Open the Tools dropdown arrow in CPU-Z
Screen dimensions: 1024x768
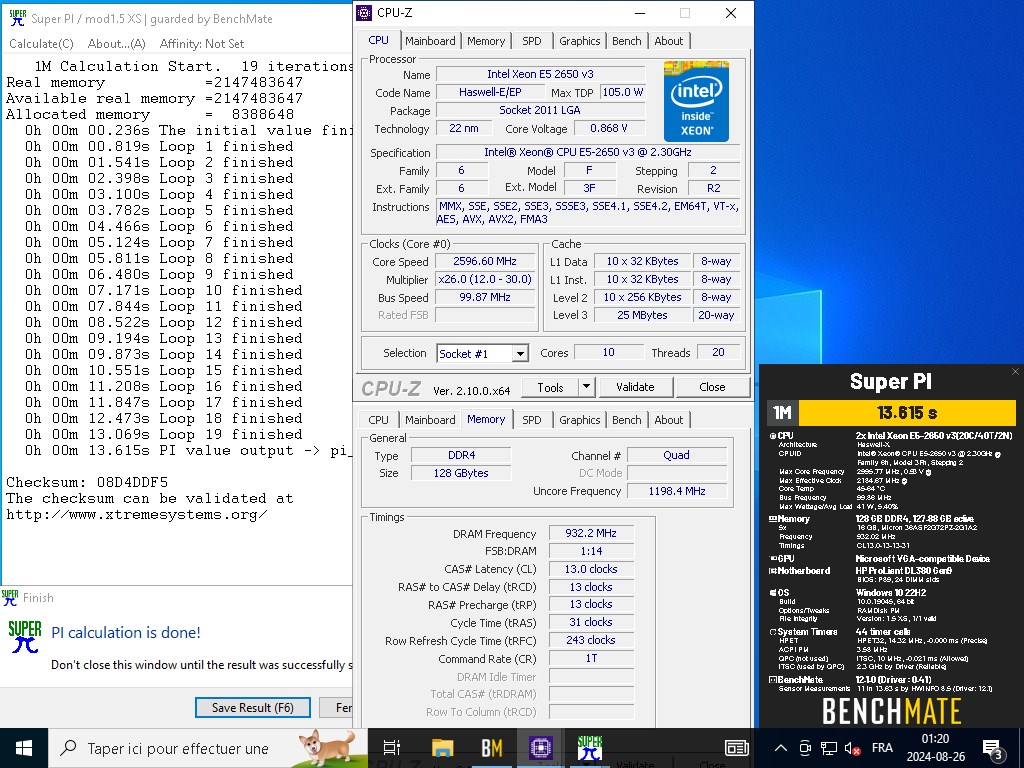[586, 387]
